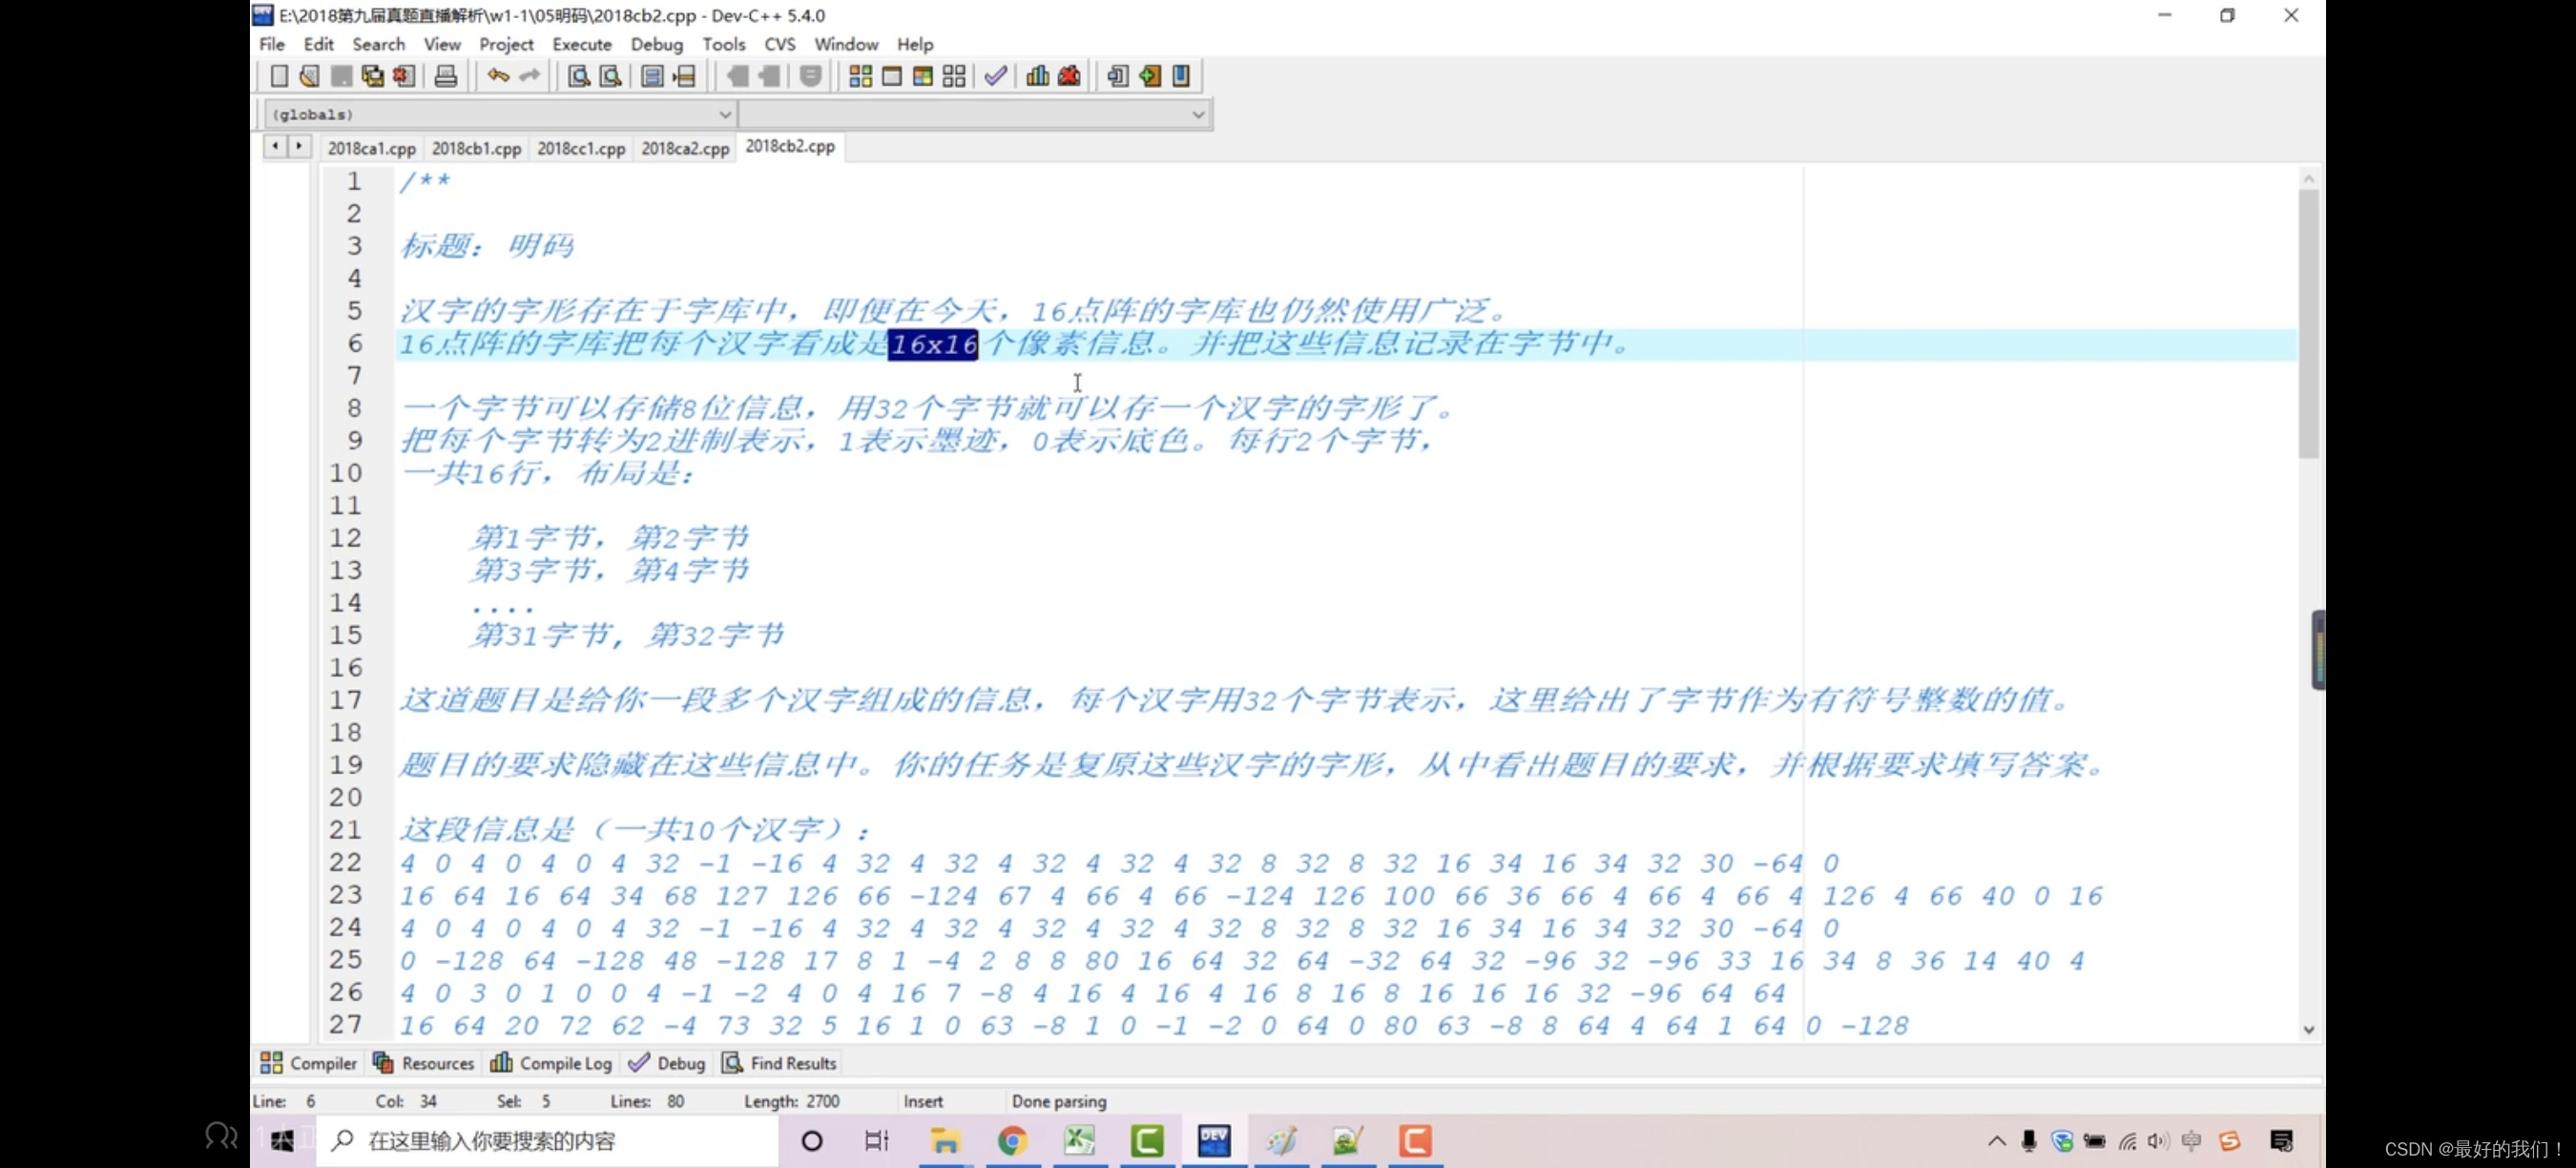This screenshot has width=2576, height=1168.
Task: Click the insert snippet page-arrow icon
Action: 1118,76
